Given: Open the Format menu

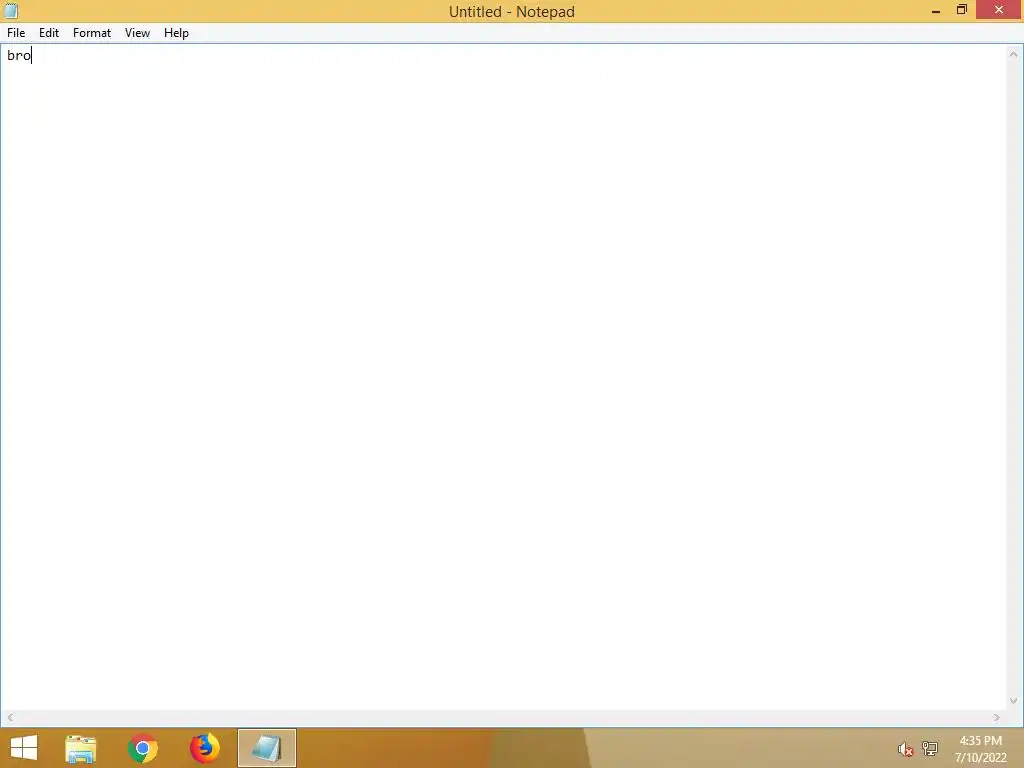Looking at the screenshot, I should tap(91, 33).
